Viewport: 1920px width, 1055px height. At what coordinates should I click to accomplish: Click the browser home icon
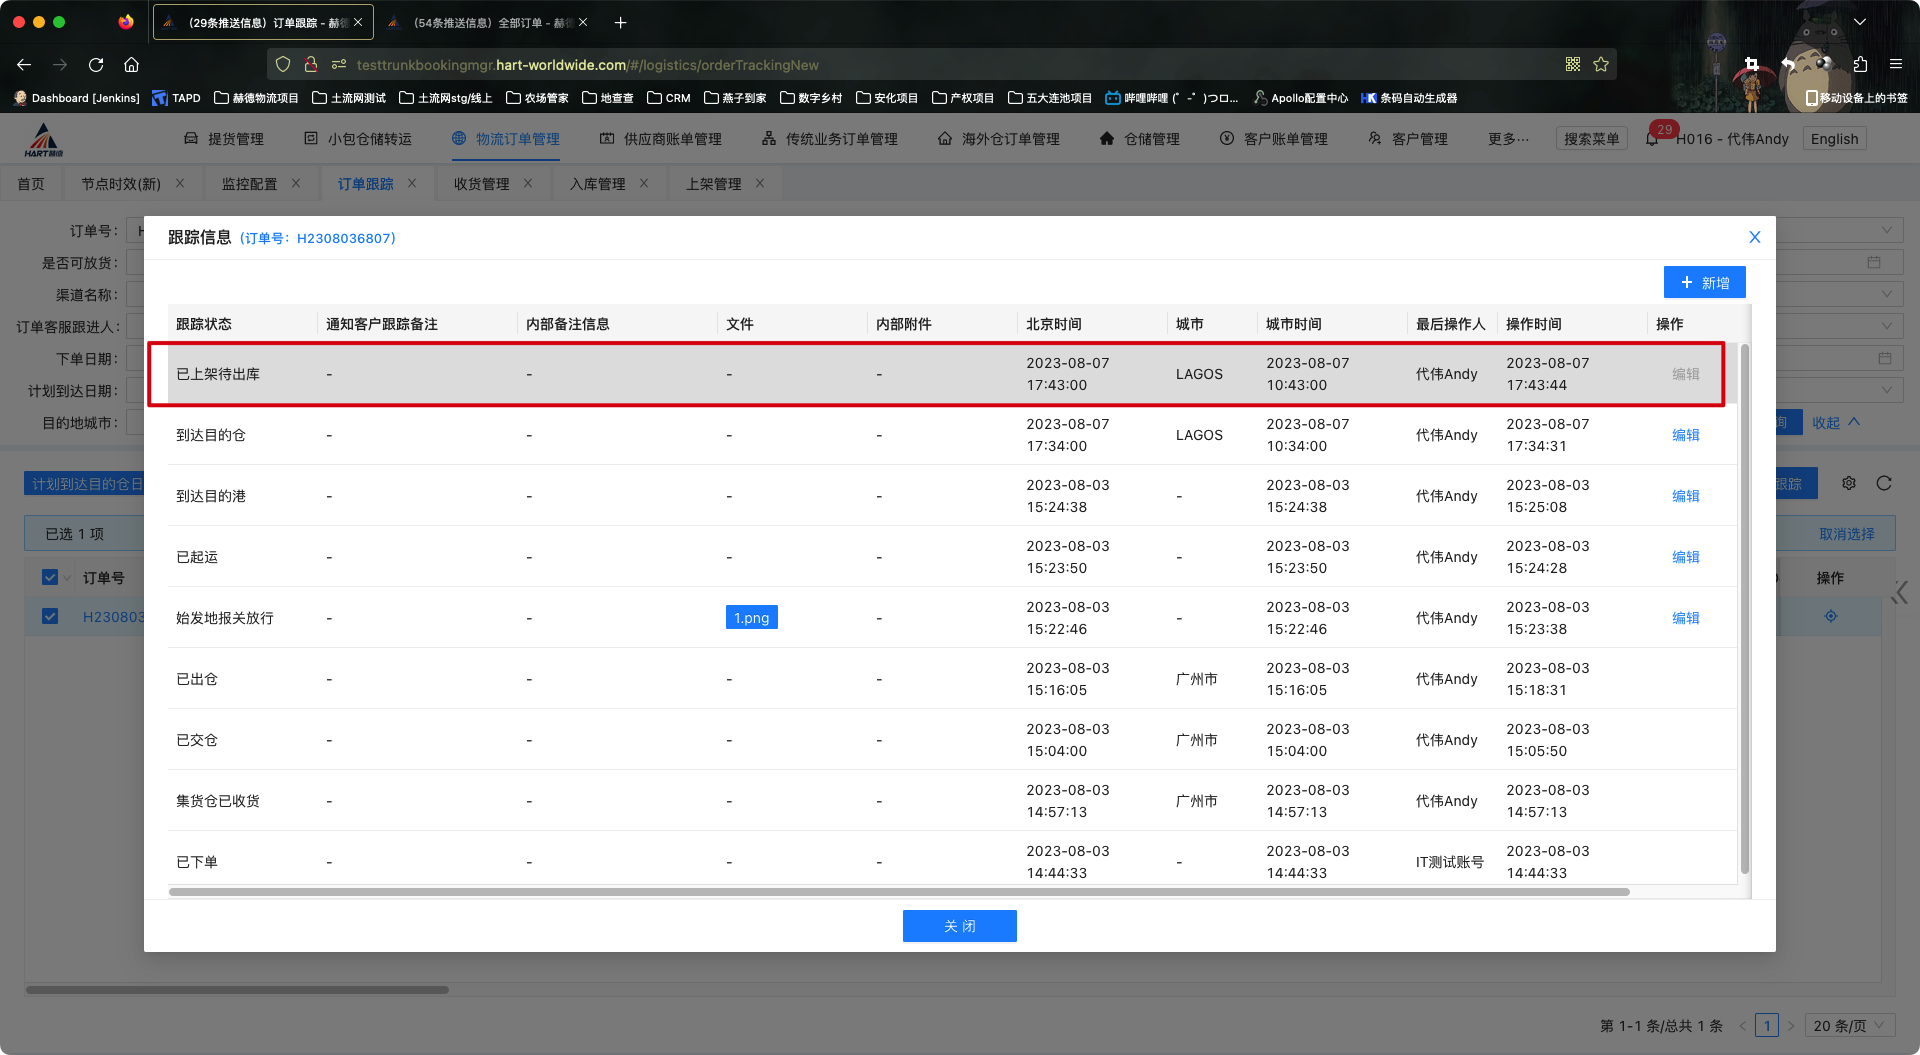(x=131, y=65)
